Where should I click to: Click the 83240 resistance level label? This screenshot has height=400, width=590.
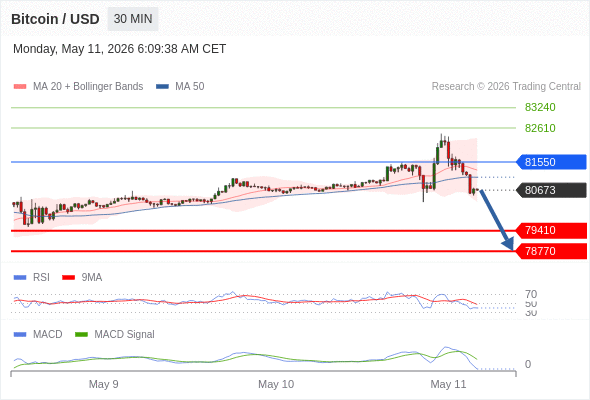click(540, 107)
